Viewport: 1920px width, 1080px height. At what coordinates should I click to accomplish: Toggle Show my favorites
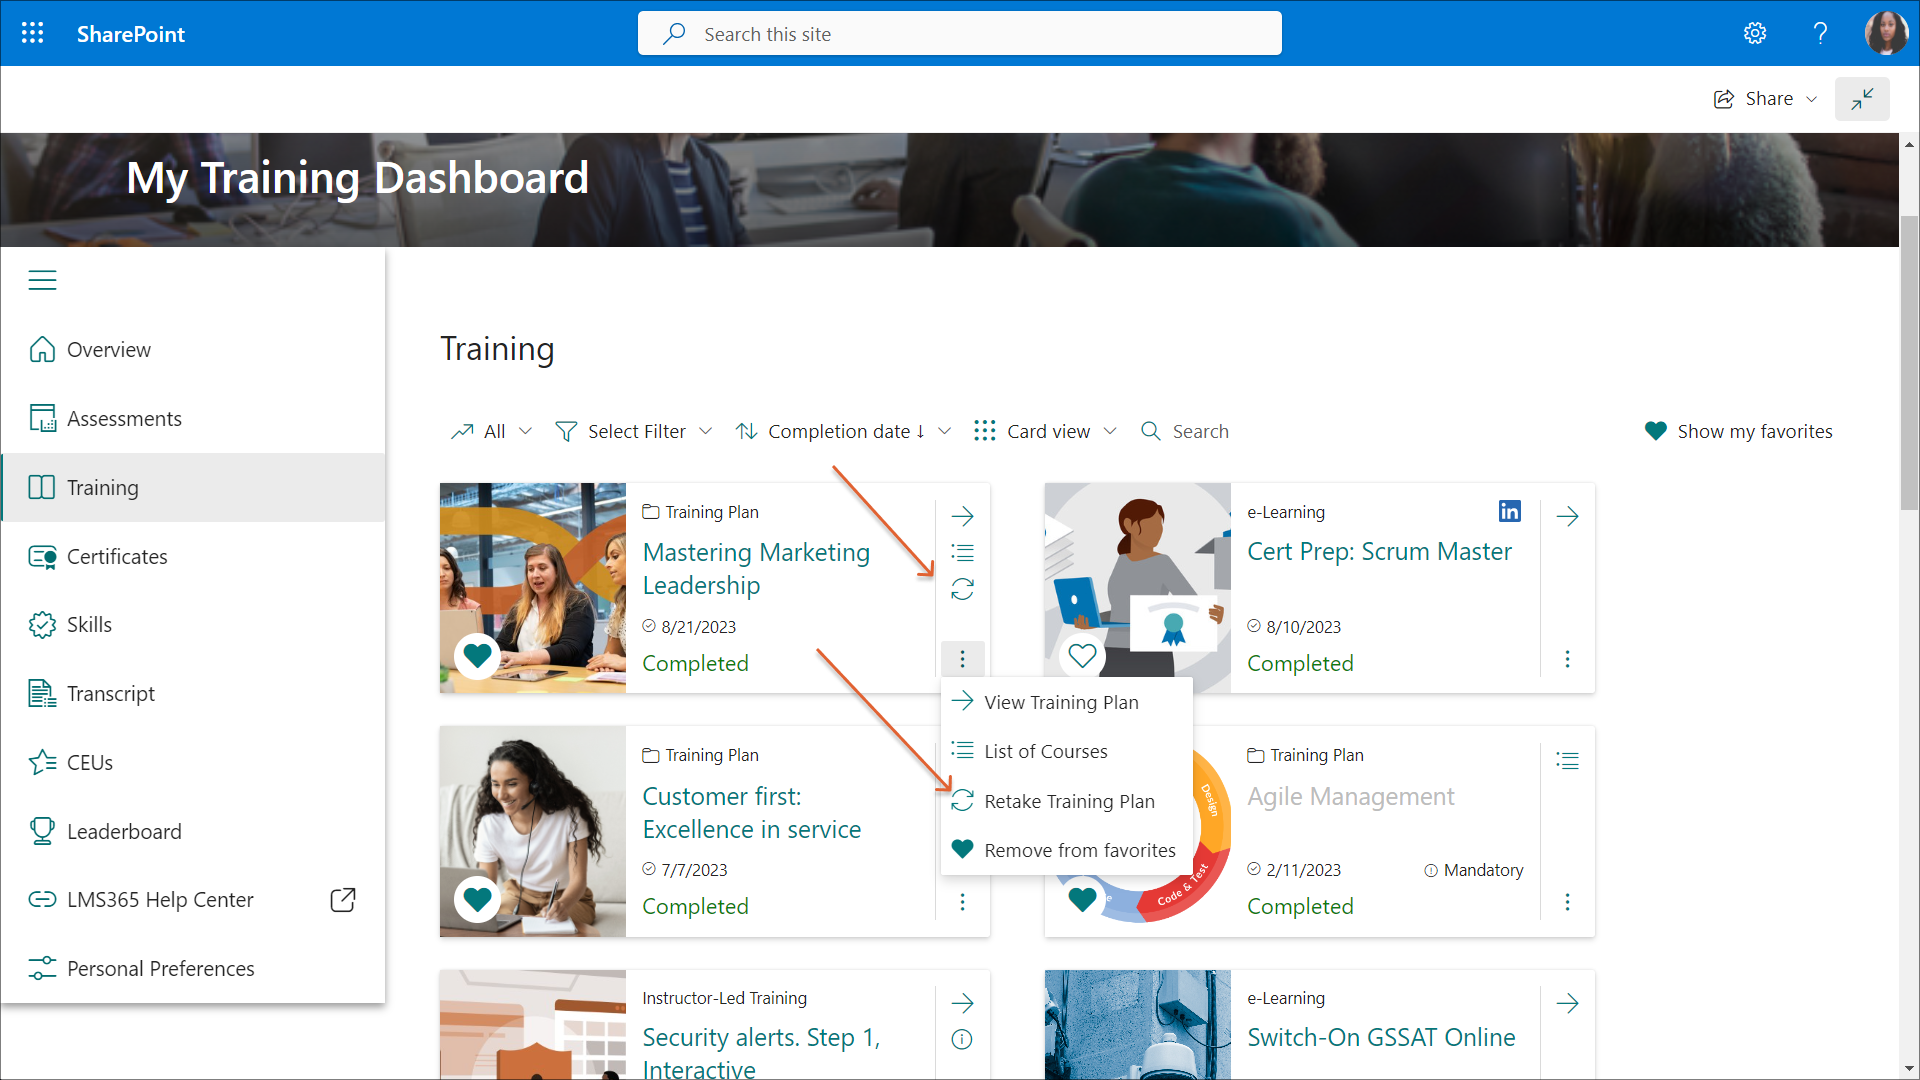(1738, 431)
